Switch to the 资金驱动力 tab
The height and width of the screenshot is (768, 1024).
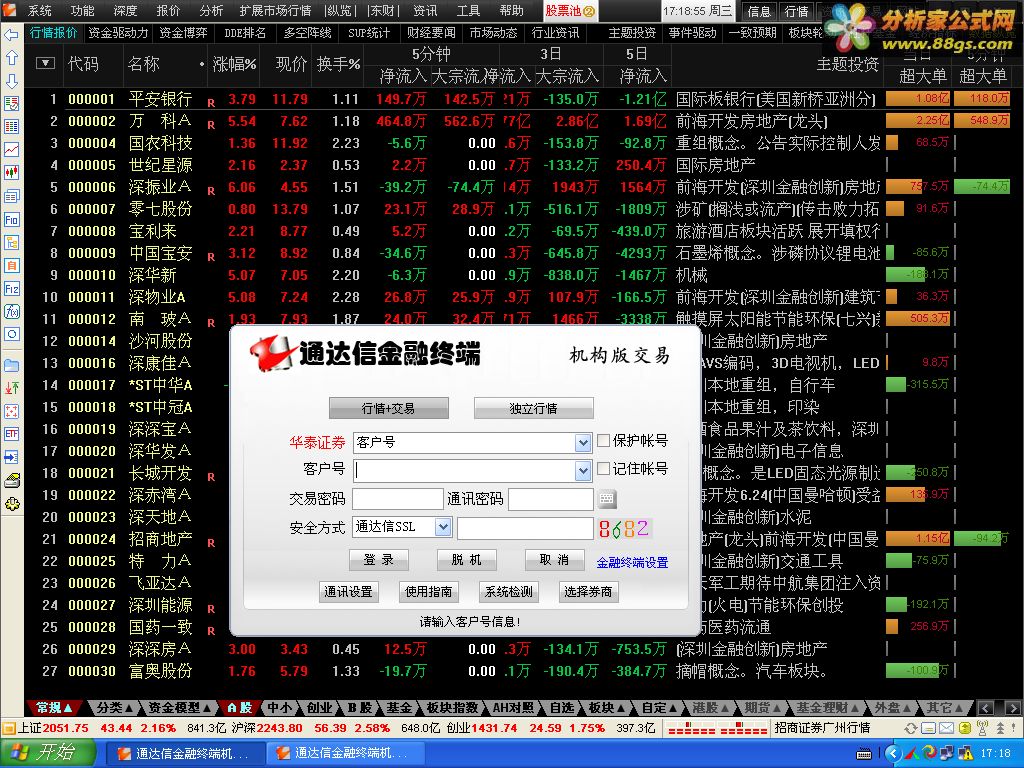pos(118,33)
